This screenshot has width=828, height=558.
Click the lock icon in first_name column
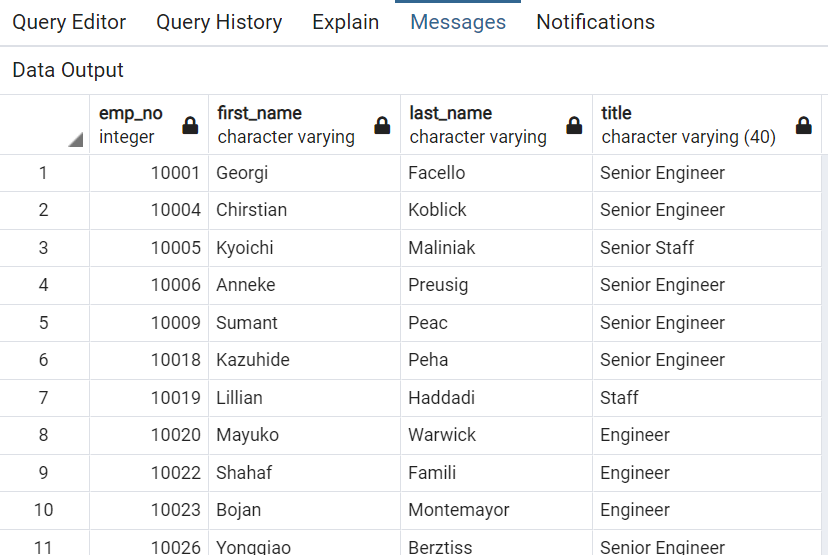coord(382,126)
